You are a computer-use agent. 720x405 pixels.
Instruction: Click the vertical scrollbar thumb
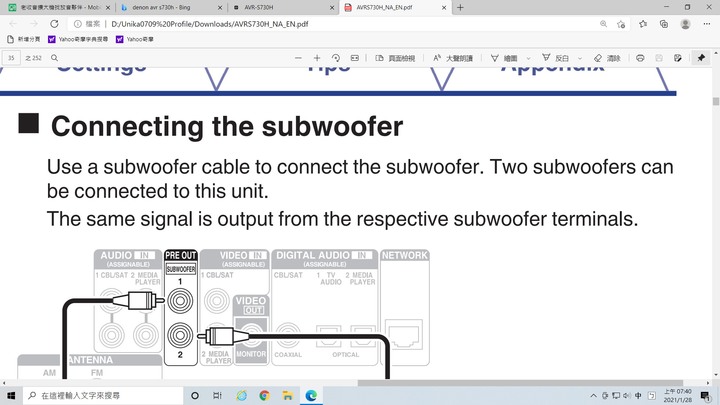(x=716, y=101)
